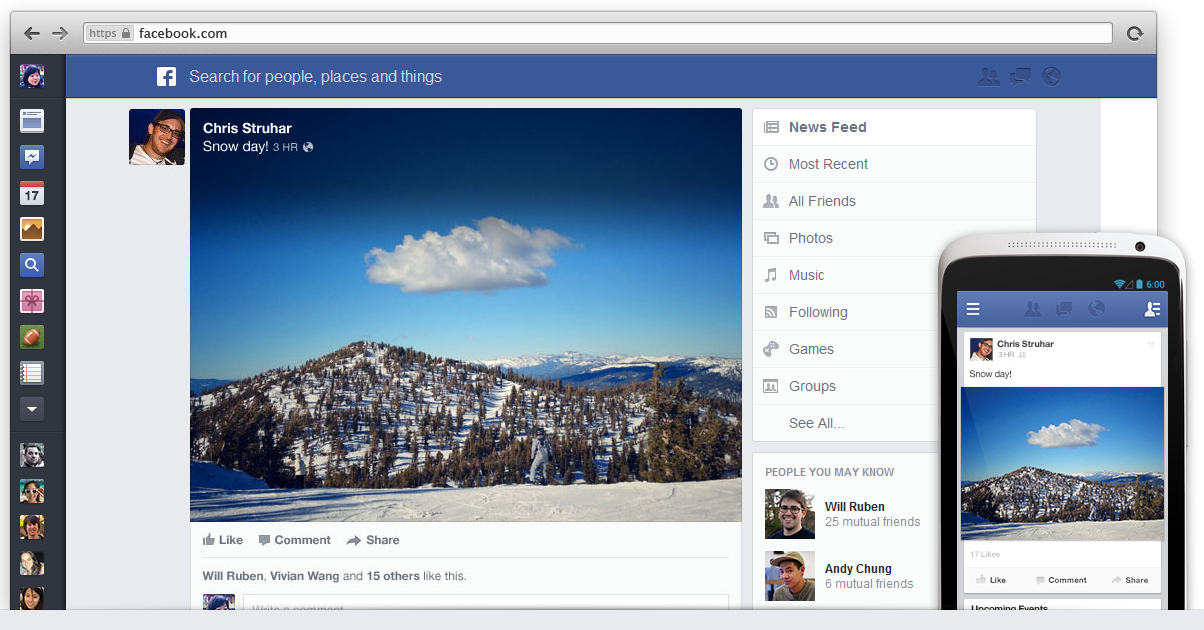The width and height of the screenshot is (1204, 630).
Task: Share the Snow day post in the browser
Action: point(373,540)
